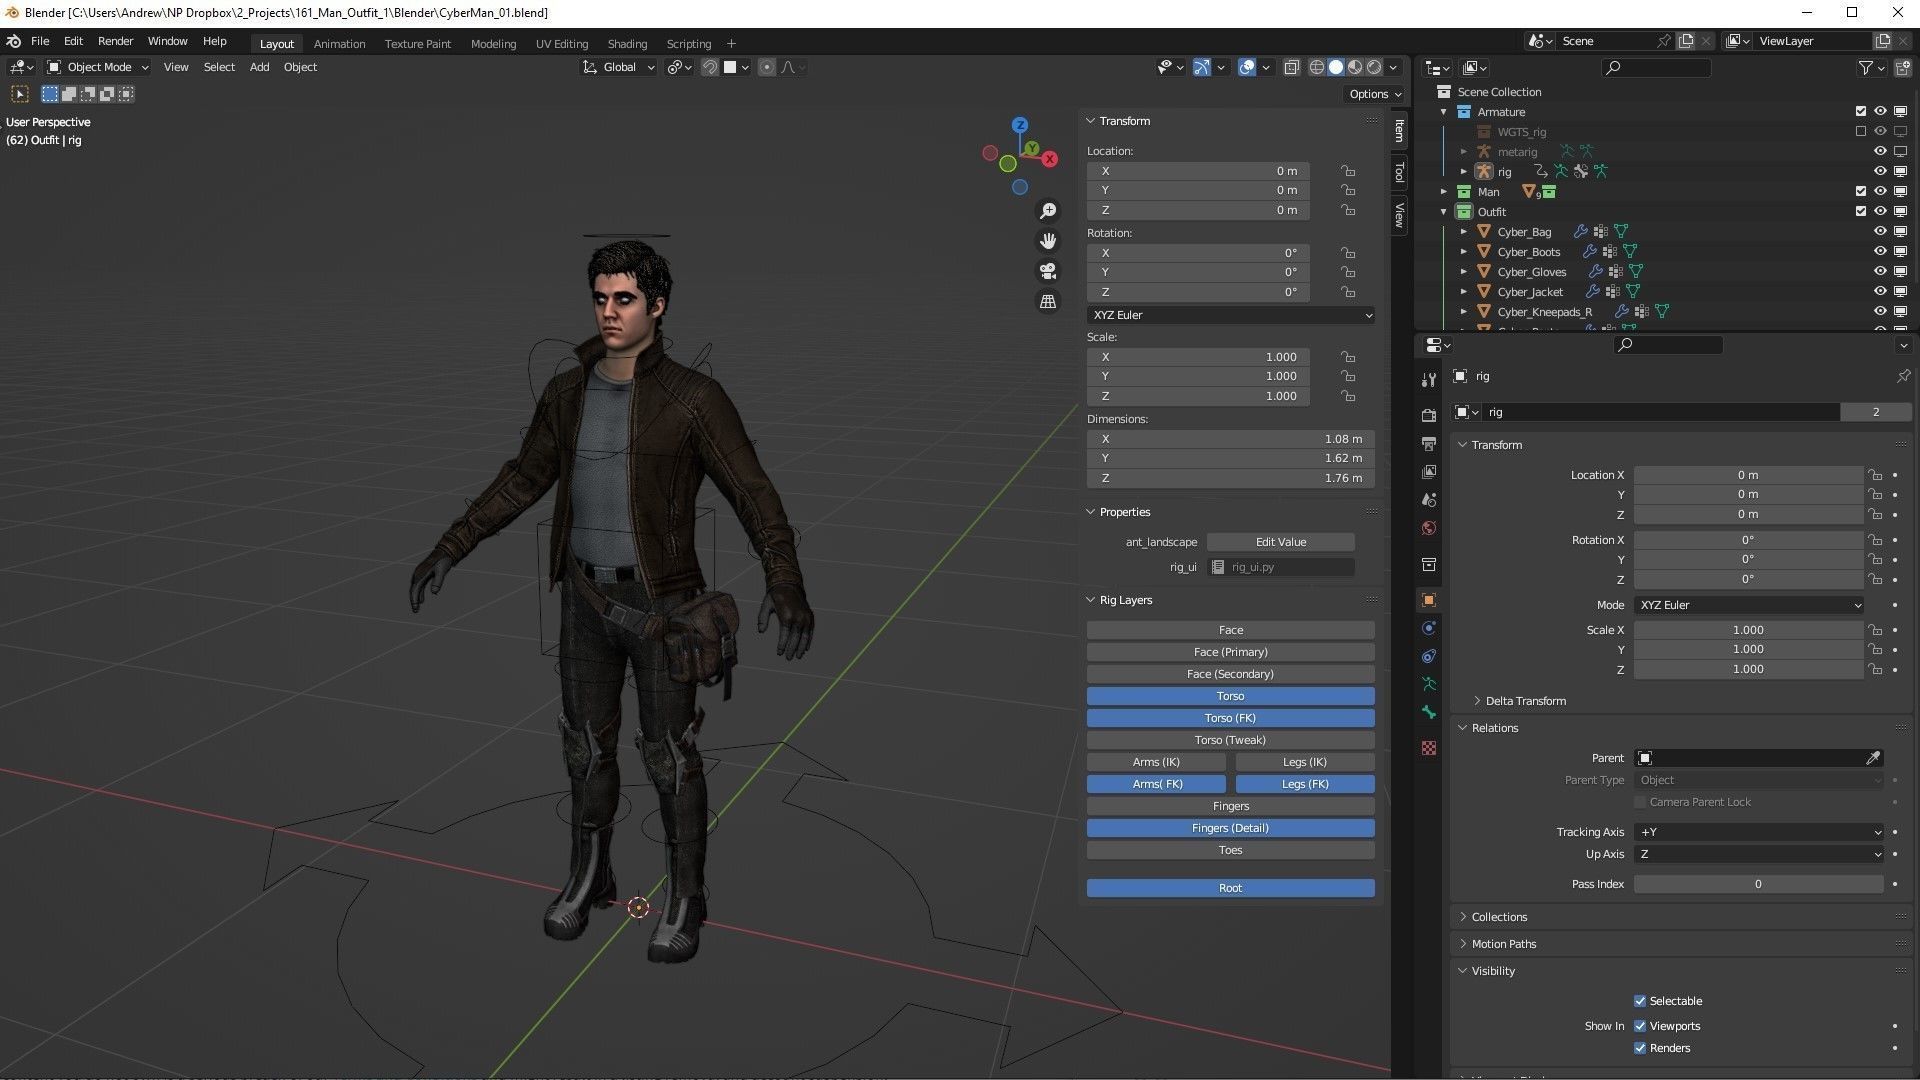Click the parent eyedropper icon
Viewport: 1920px width, 1080px height.
(x=1873, y=758)
